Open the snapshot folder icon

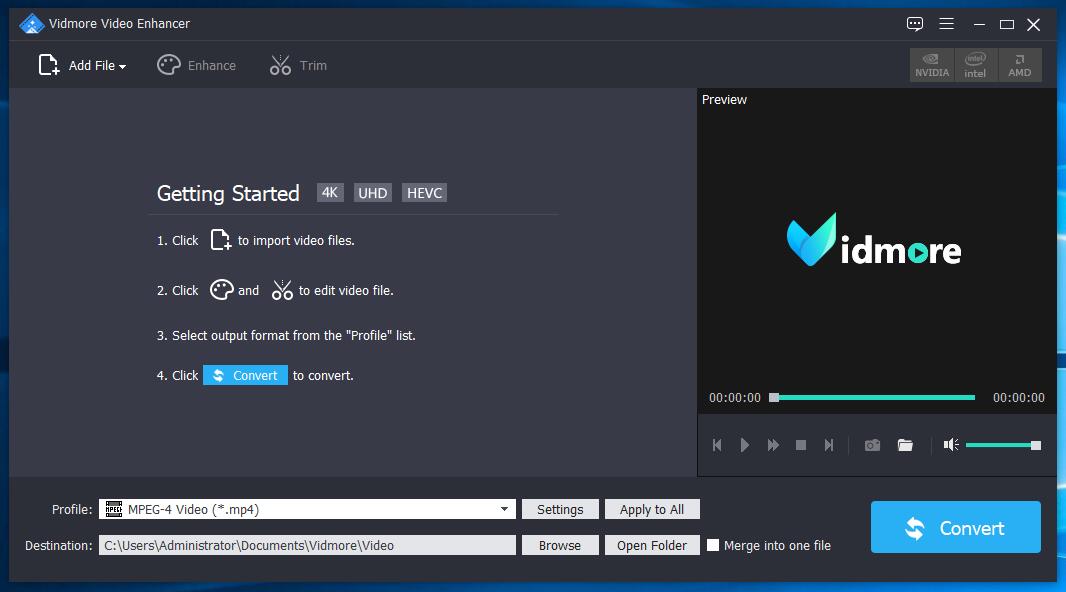(x=905, y=445)
